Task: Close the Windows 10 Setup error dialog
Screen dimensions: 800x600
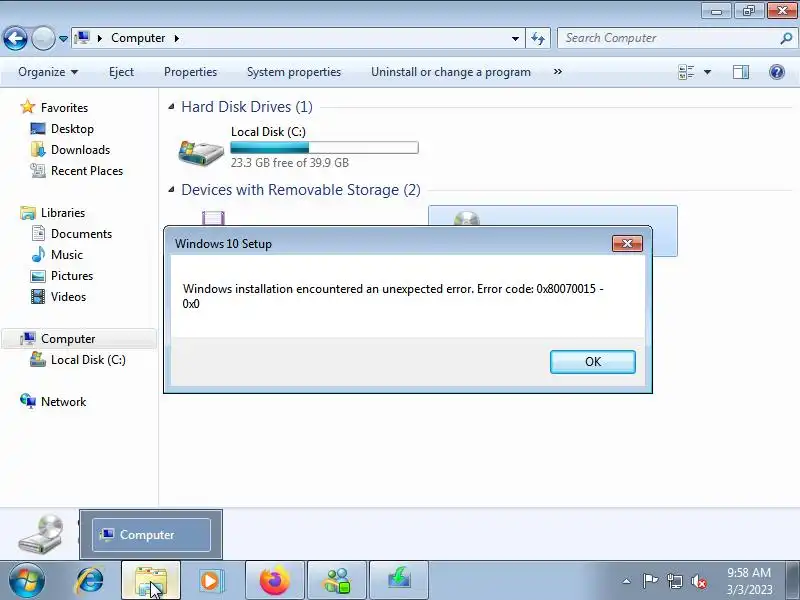Action: coord(627,243)
